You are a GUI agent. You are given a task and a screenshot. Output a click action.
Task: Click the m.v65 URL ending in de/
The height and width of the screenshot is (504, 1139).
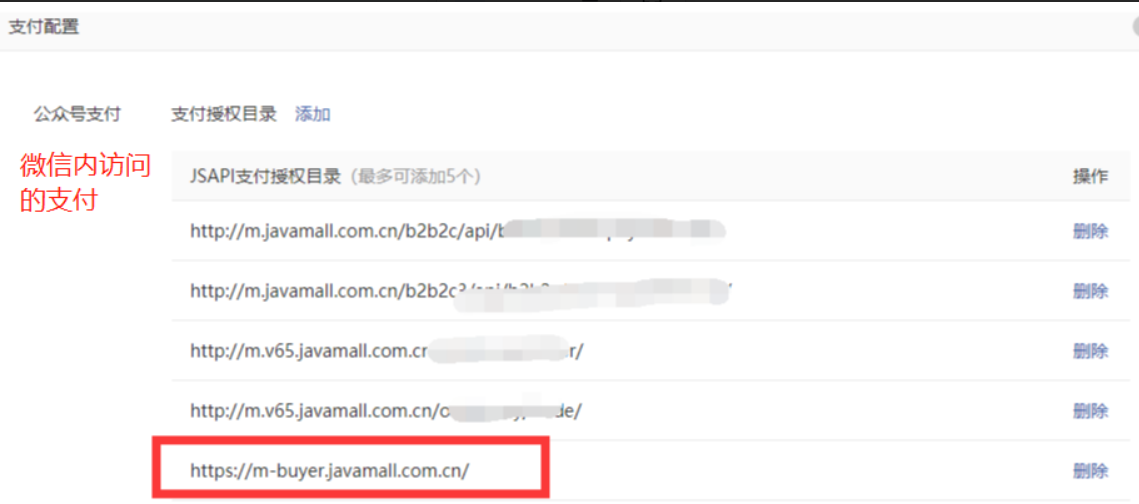(386, 410)
